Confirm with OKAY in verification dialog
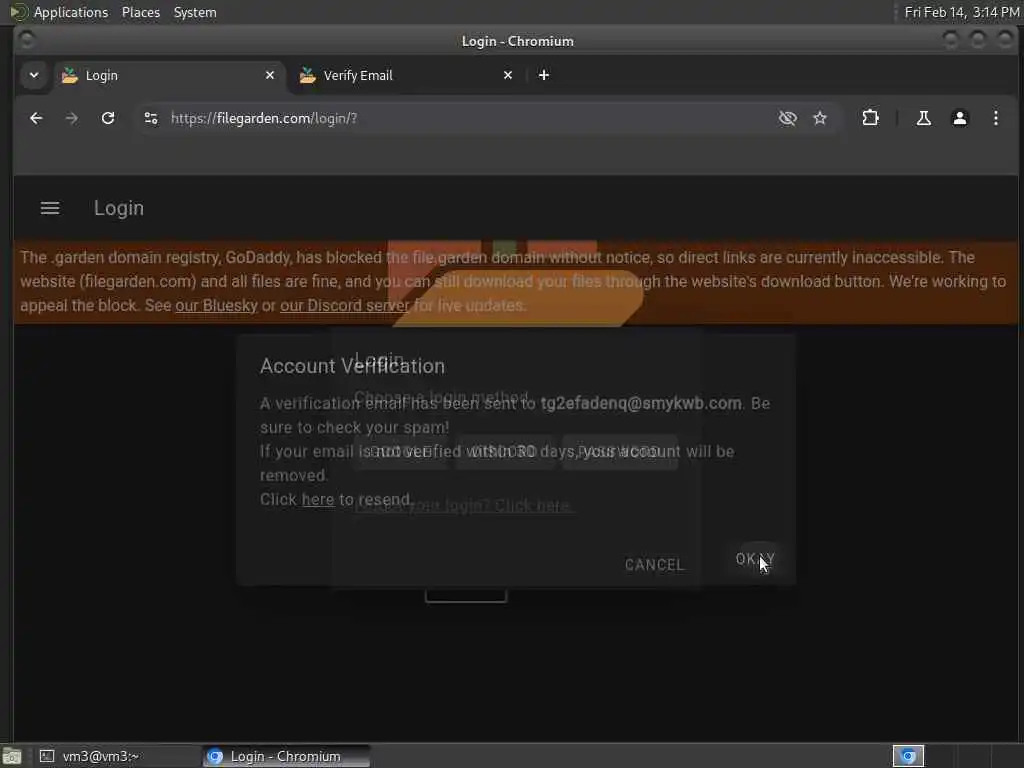Image resolution: width=1024 pixels, height=768 pixels. [x=755, y=560]
